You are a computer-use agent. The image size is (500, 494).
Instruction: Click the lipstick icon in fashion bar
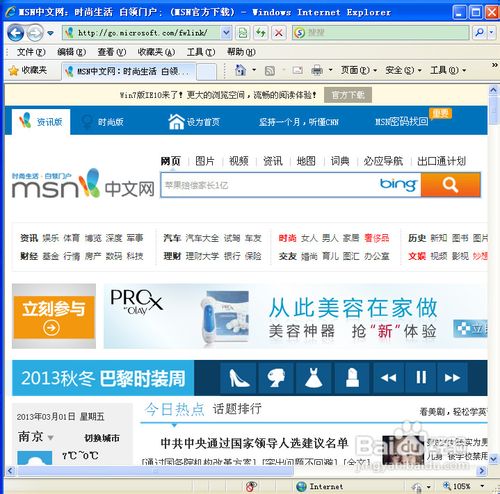[x=352, y=378]
